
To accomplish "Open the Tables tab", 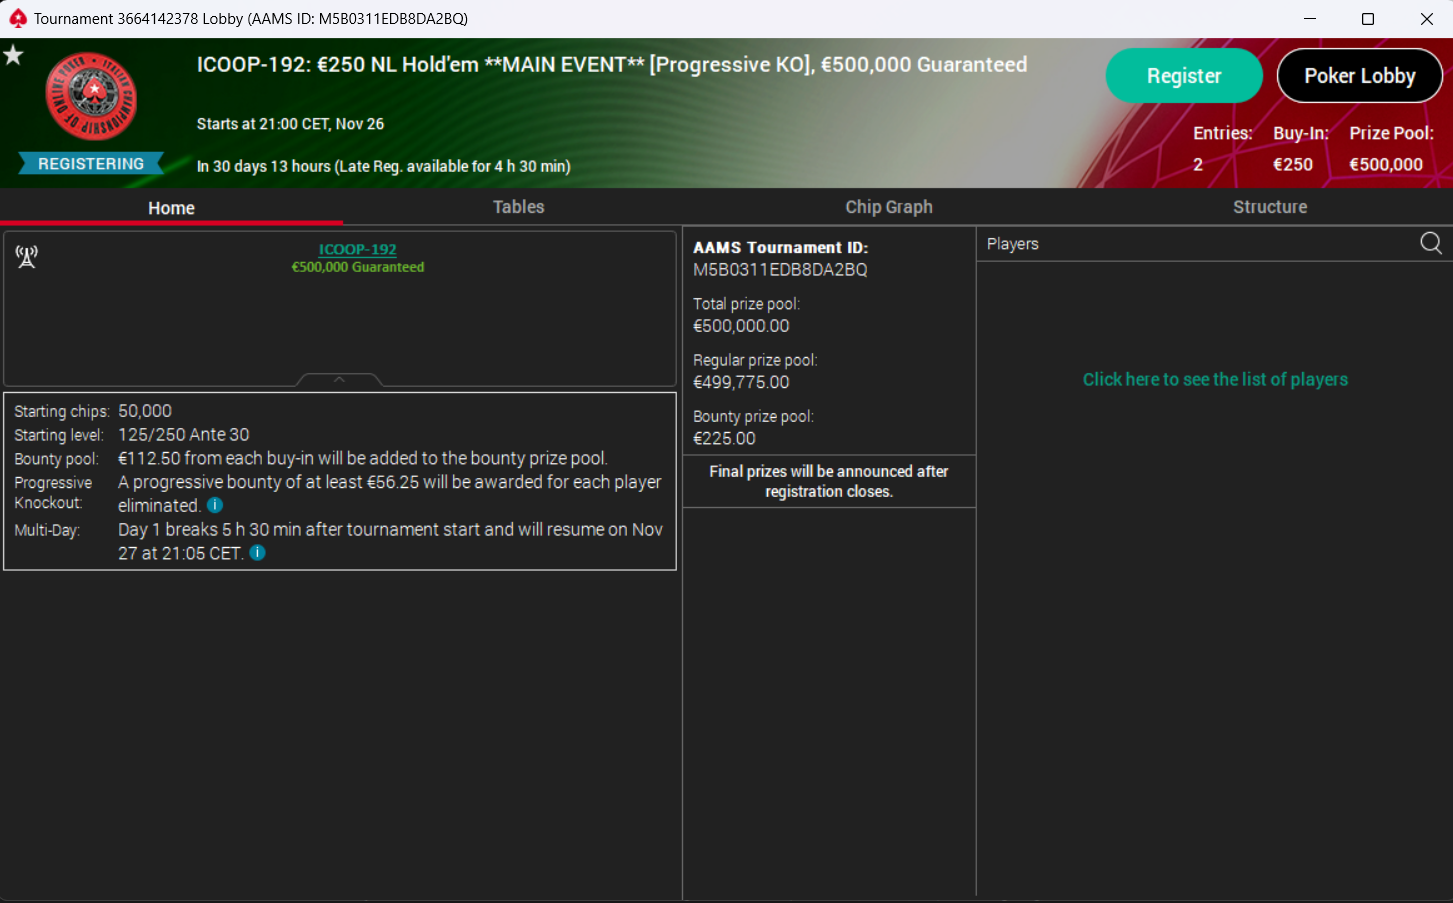I will coord(518,207).
